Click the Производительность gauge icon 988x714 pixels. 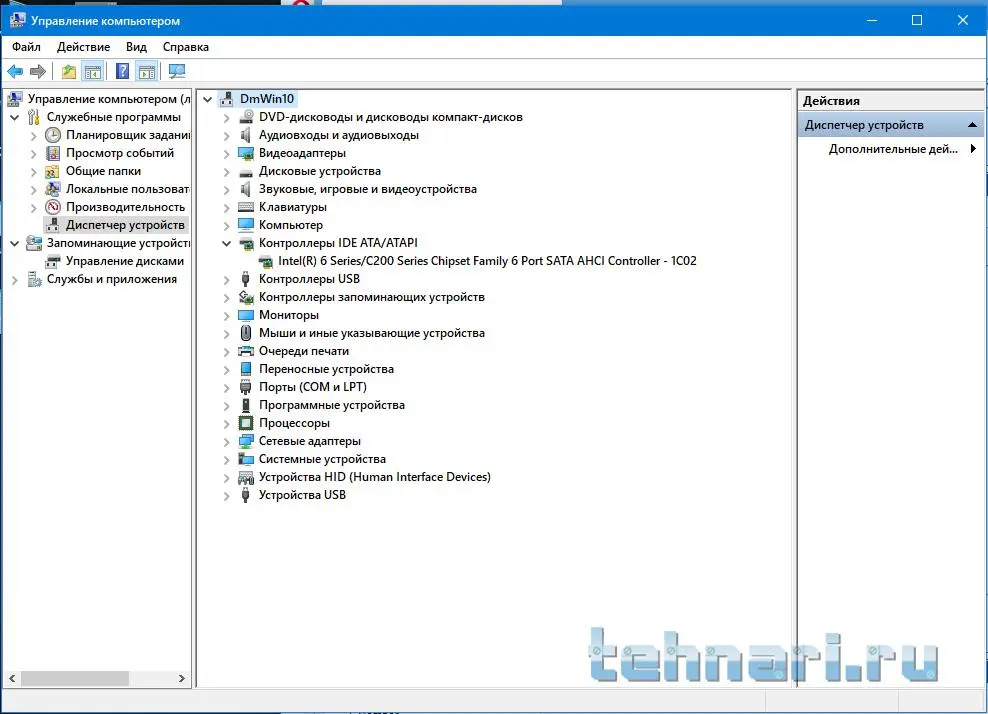53,207
